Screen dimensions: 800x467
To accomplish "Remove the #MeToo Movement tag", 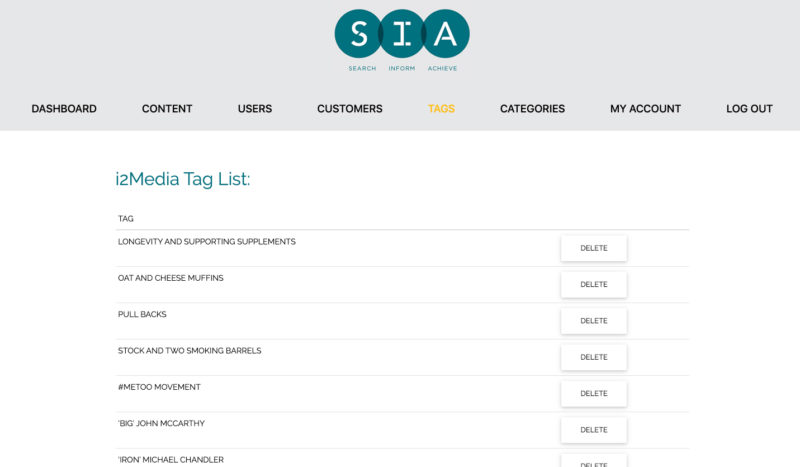I will point(593,394).
